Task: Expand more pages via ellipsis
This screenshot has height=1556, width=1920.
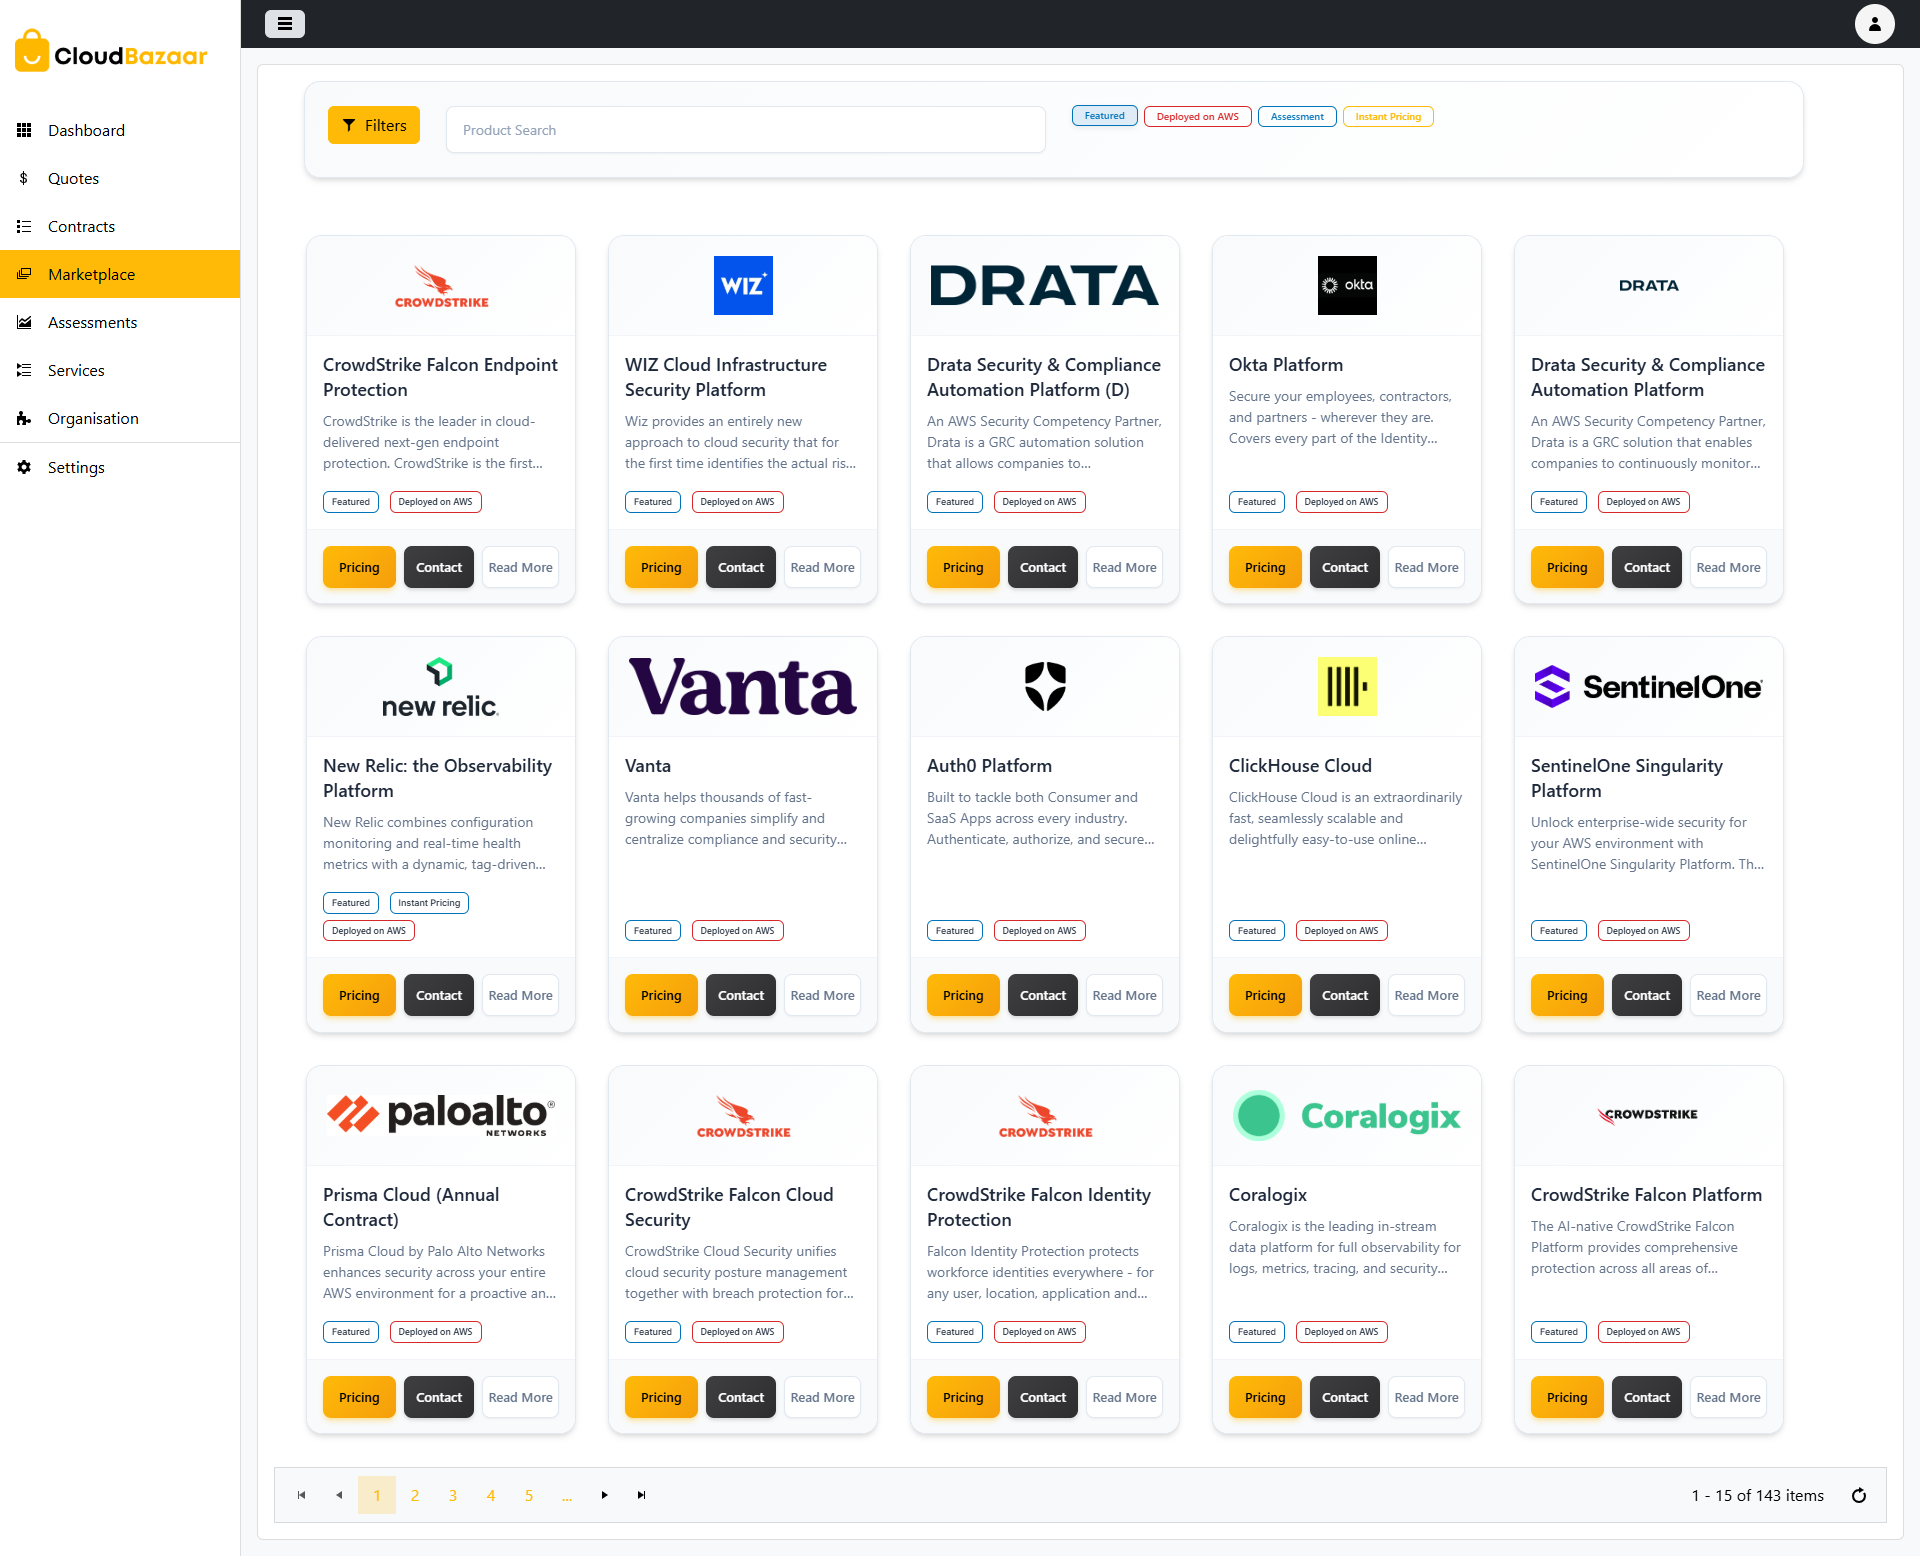Action: point(567,1495)
